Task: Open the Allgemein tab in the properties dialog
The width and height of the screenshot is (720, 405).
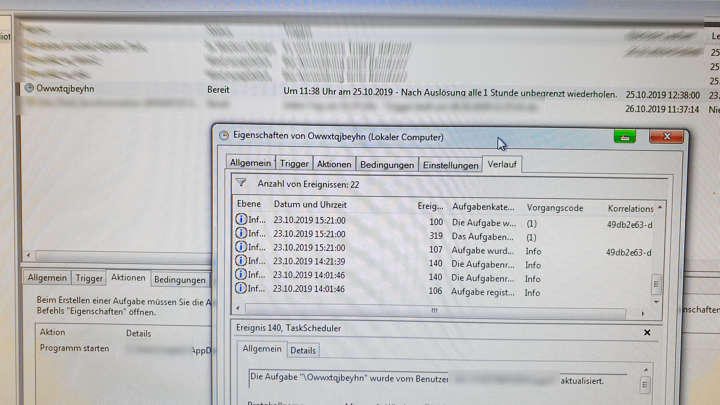Action: 250,163
